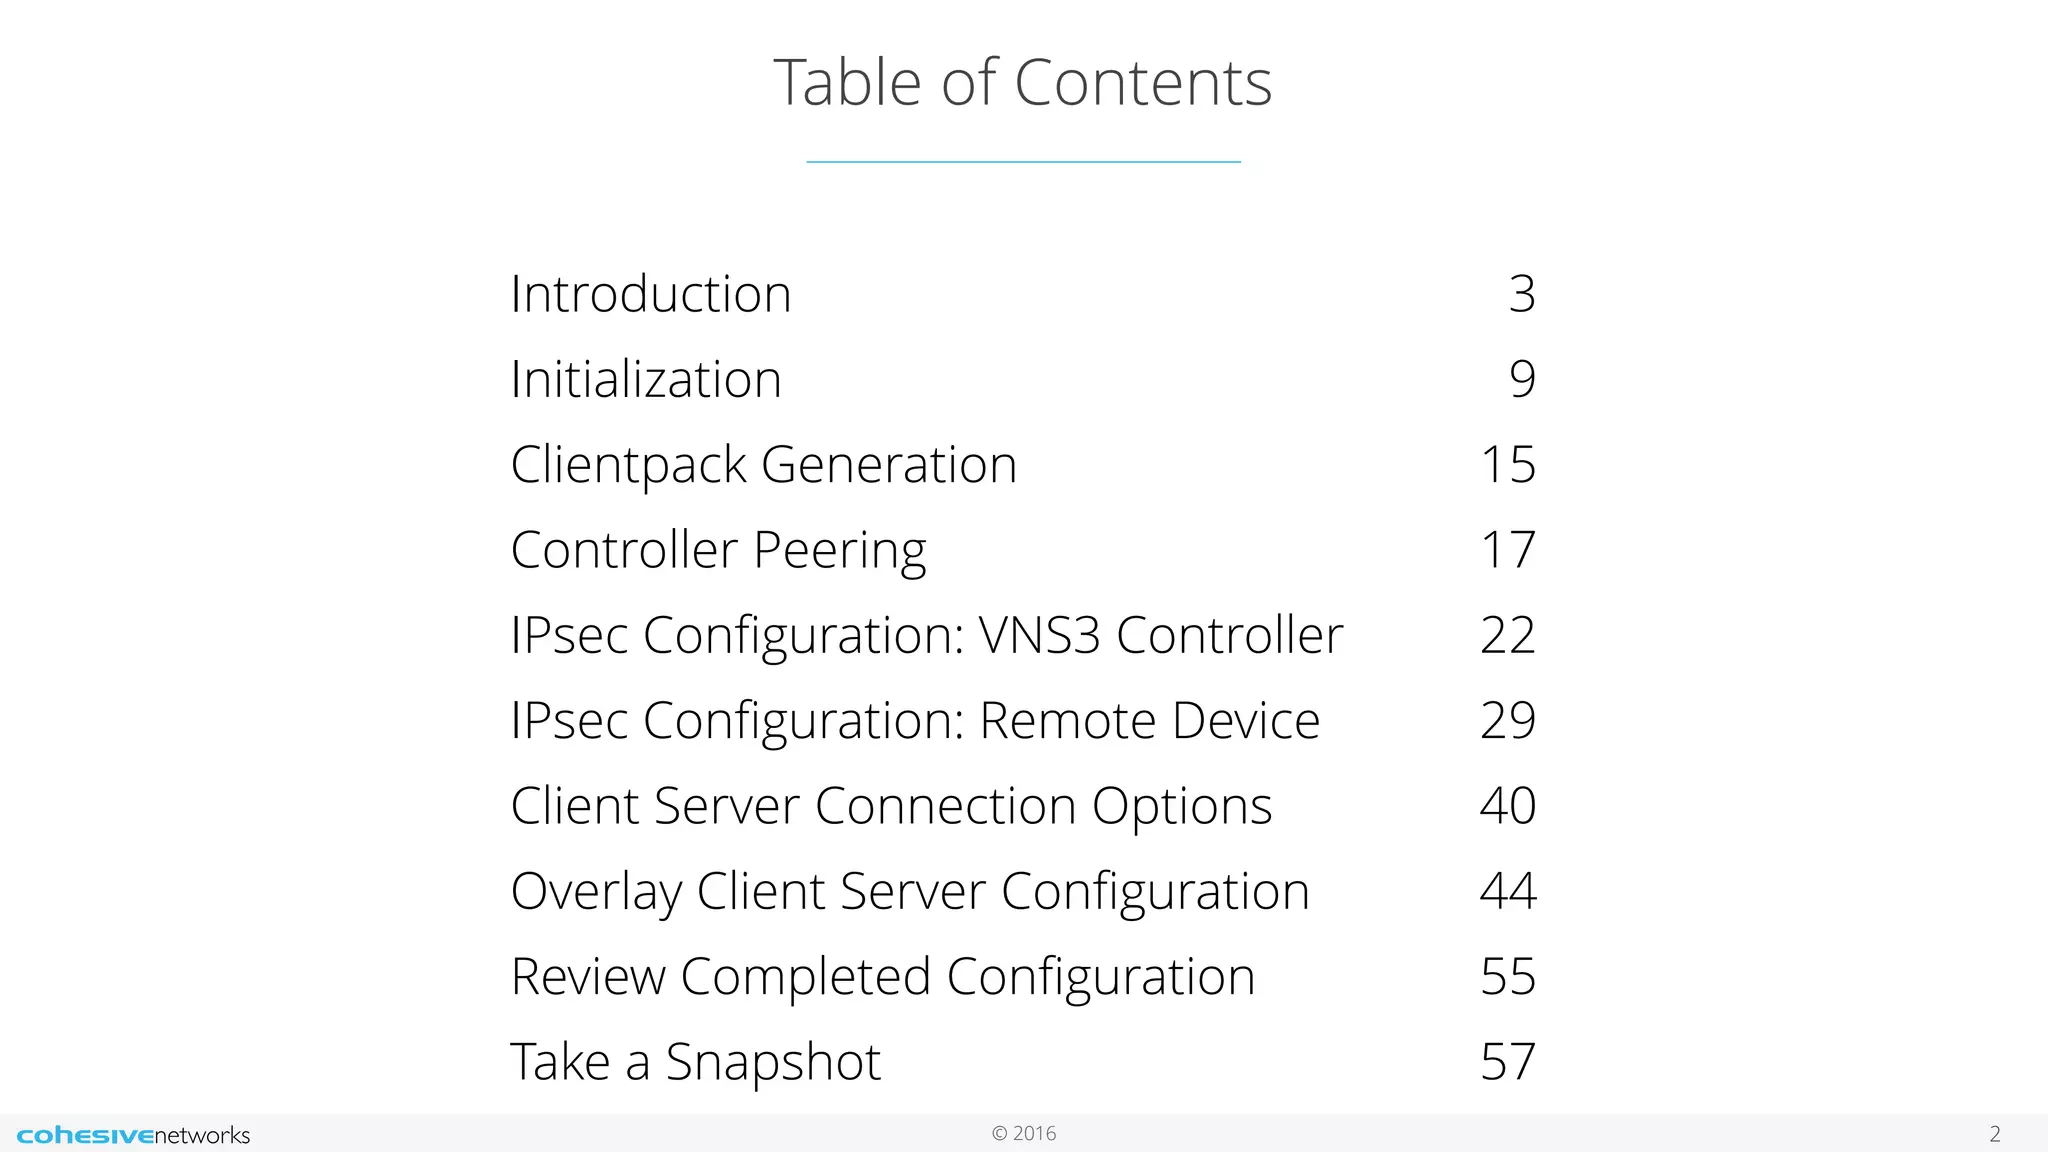Click page number 17 for Controller Peering
Viewport: 2048px width, 1152px height.
point(1508,550)
